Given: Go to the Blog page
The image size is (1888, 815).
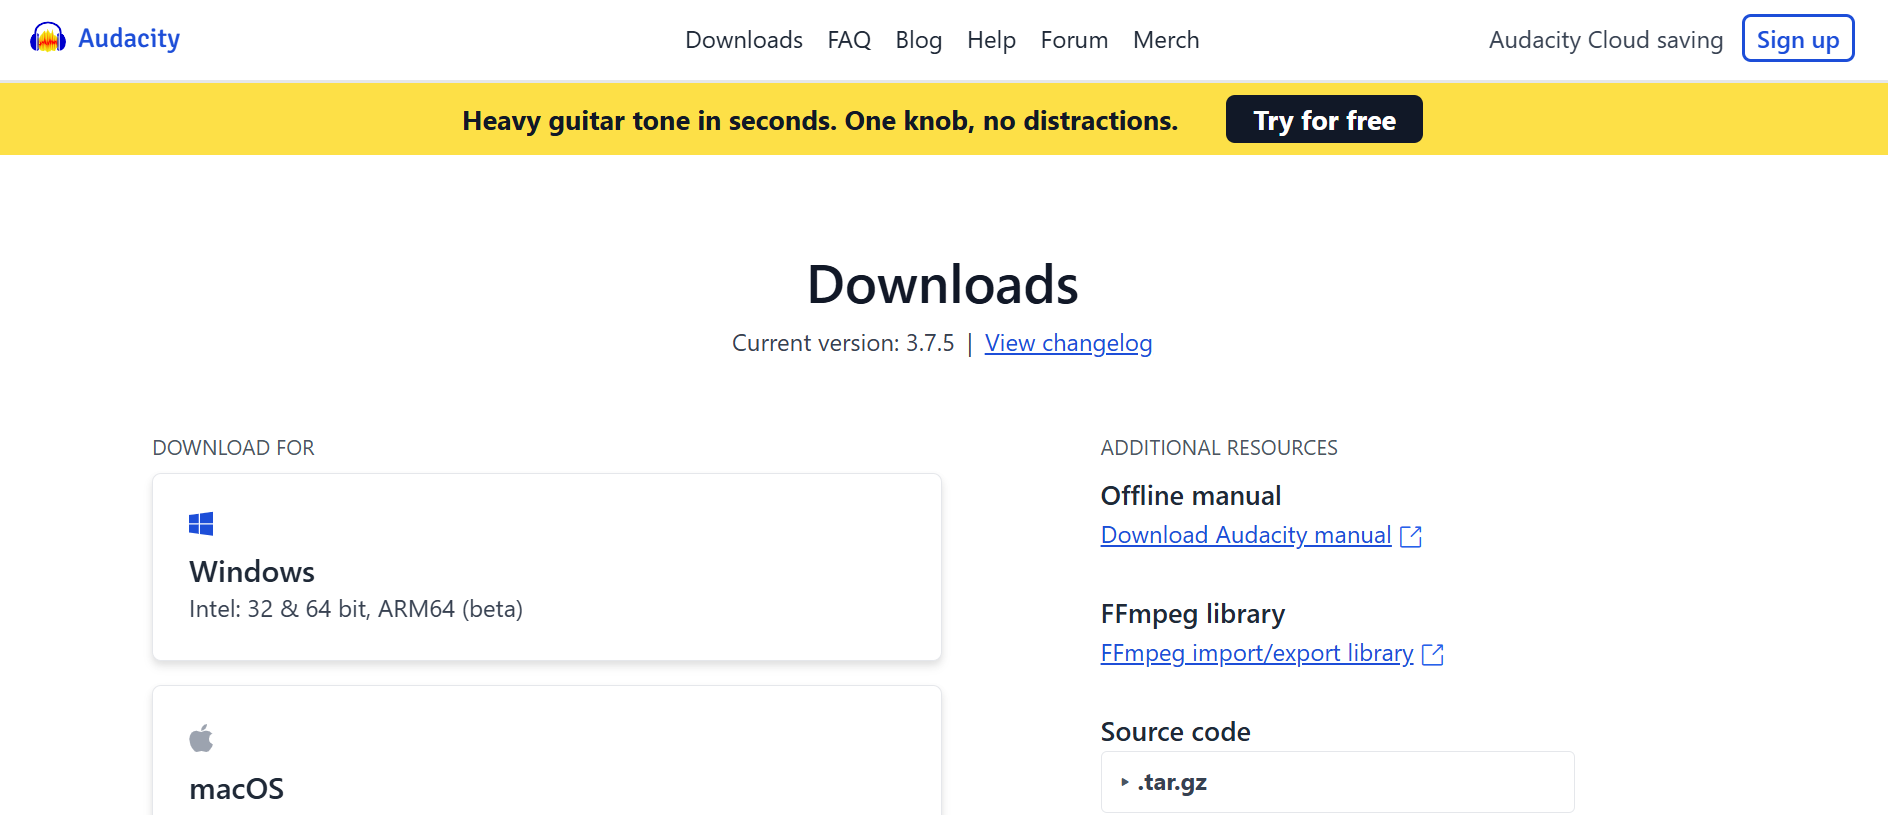Looking at the screenshot, I should click(x=918, y=40).
